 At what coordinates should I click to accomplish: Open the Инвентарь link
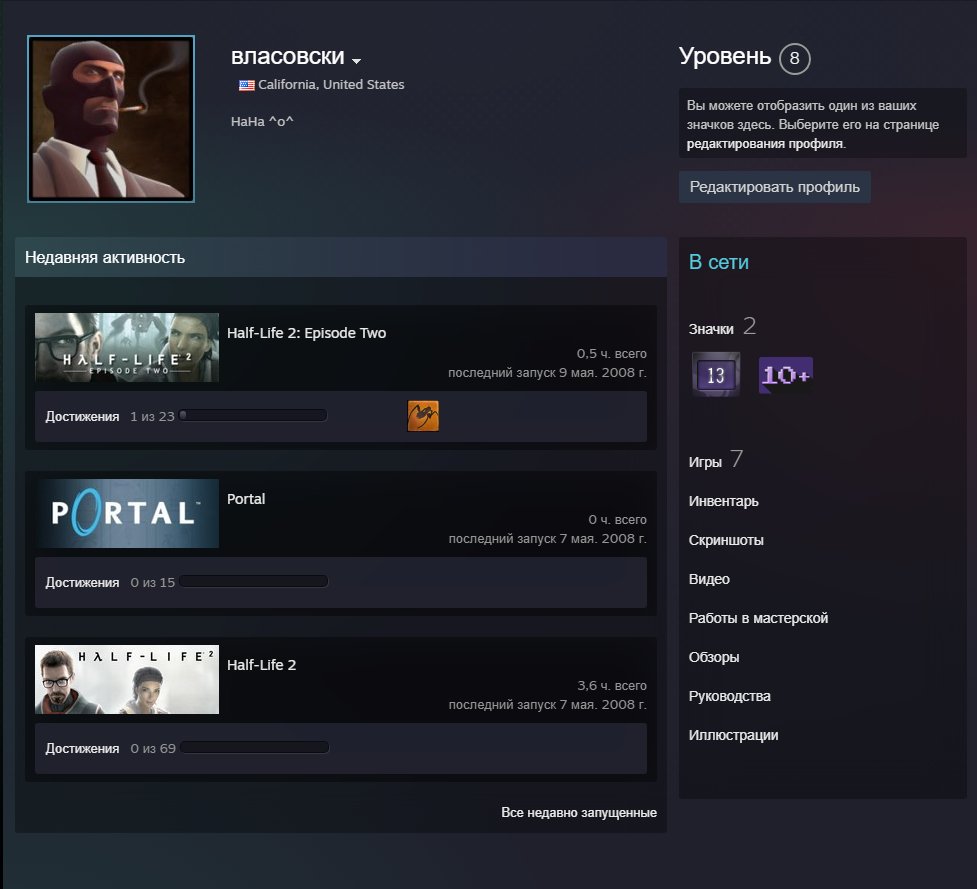pyautogui.click(x=723, y=502)
